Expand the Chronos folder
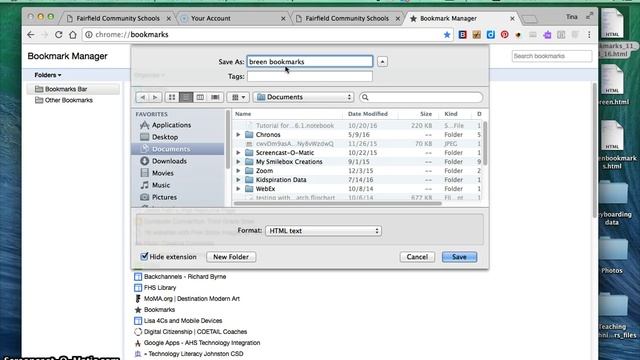 click(238, 135)
